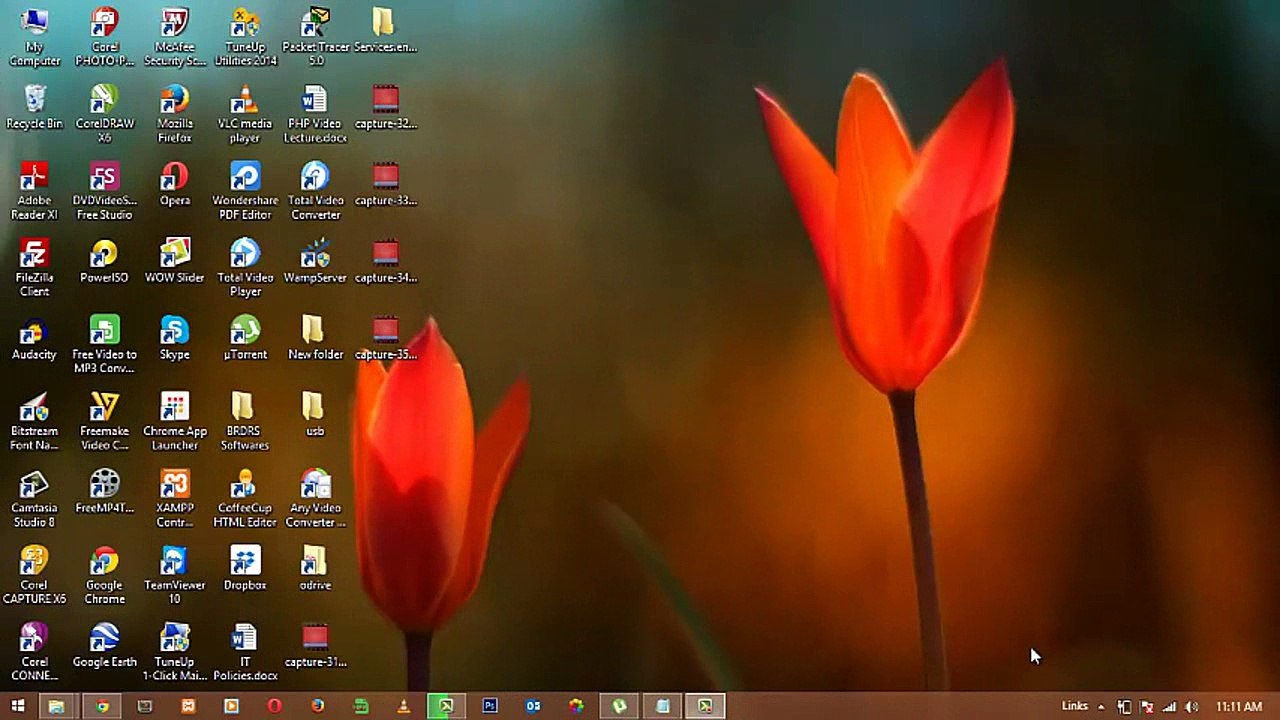Click the Links toolbar label
Image resolution: width=1280 pixels, height=720 pixels.
pos(1075,706)
